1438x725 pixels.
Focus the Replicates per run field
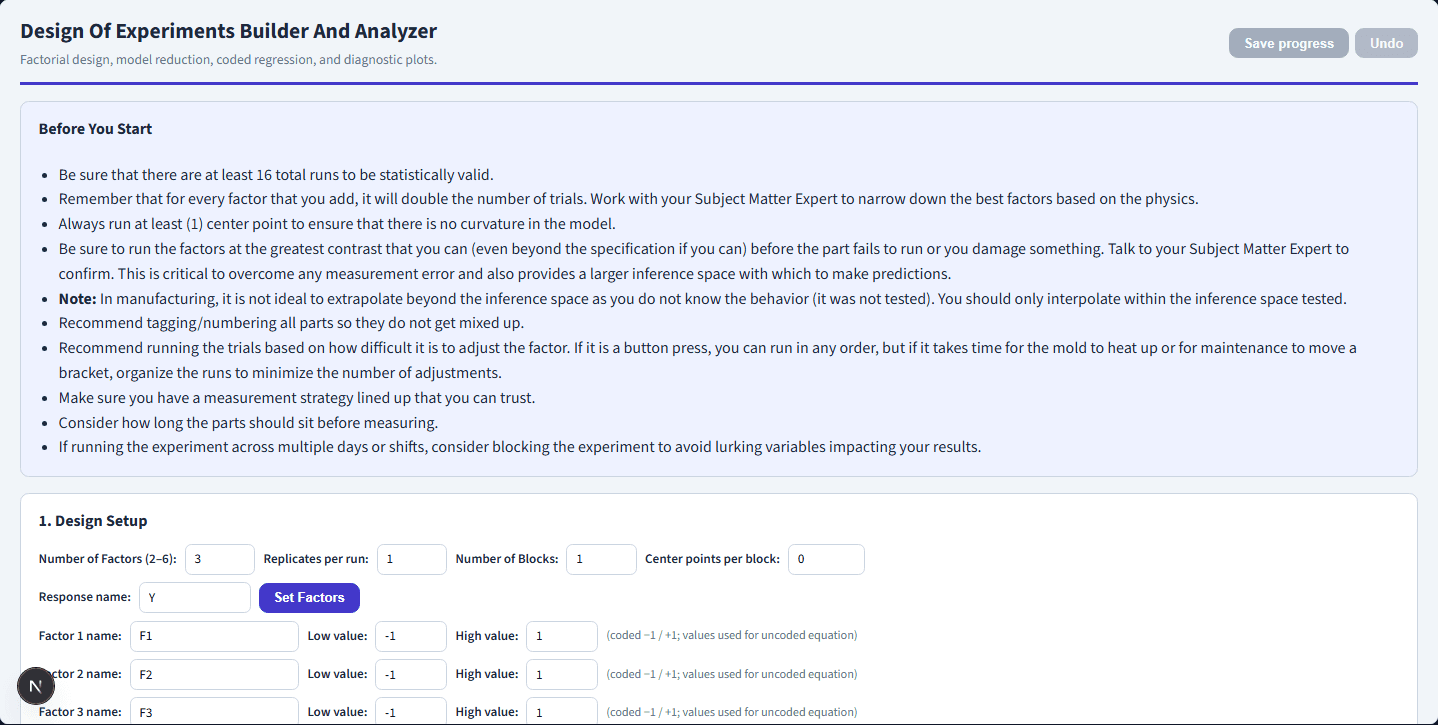pos(412,559)
